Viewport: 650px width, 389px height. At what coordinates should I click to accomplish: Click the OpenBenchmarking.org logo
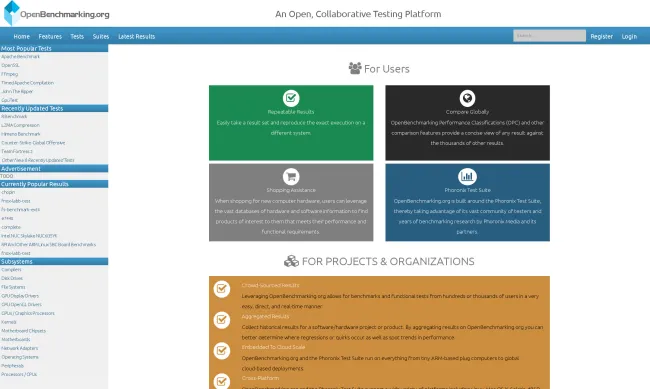pyautogui.click(x=56, y=13)
